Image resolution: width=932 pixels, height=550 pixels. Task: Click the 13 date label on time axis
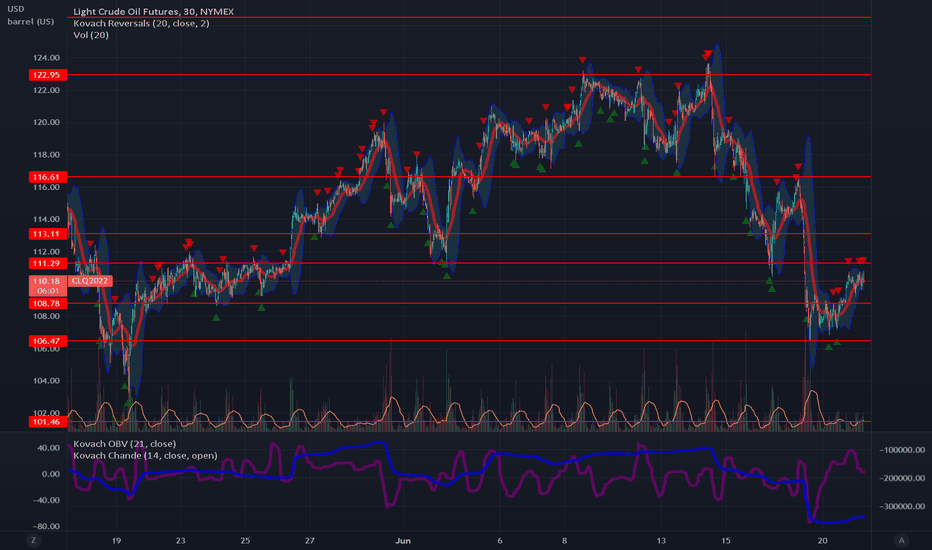[x=661, y=540]
